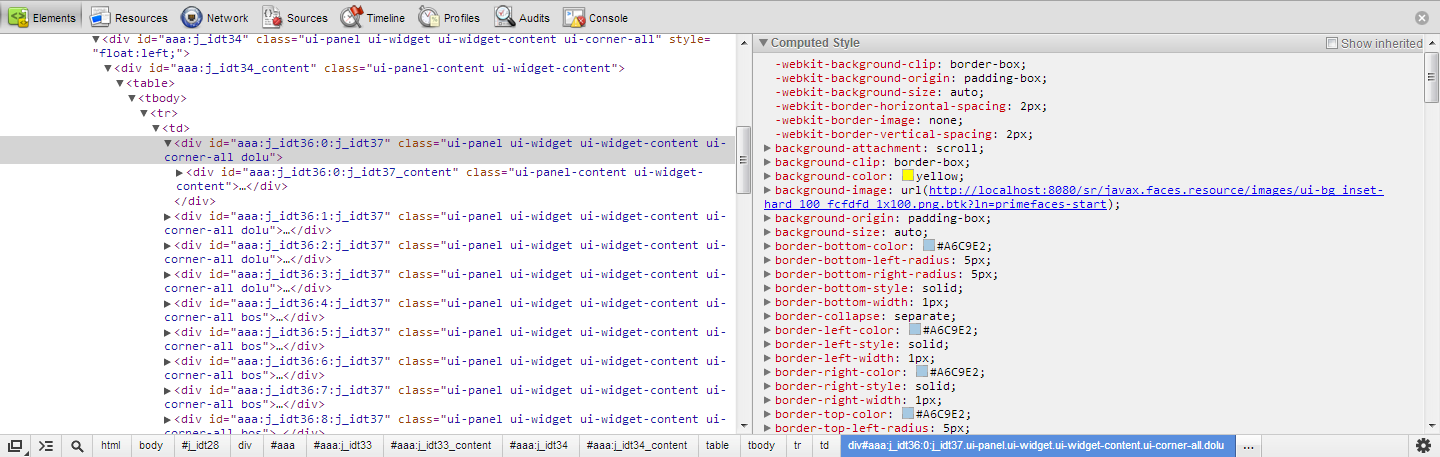Viewport: 1440px width, 457px height.
Task: Open the Resources panel
Action: click(x=129, y=17)
